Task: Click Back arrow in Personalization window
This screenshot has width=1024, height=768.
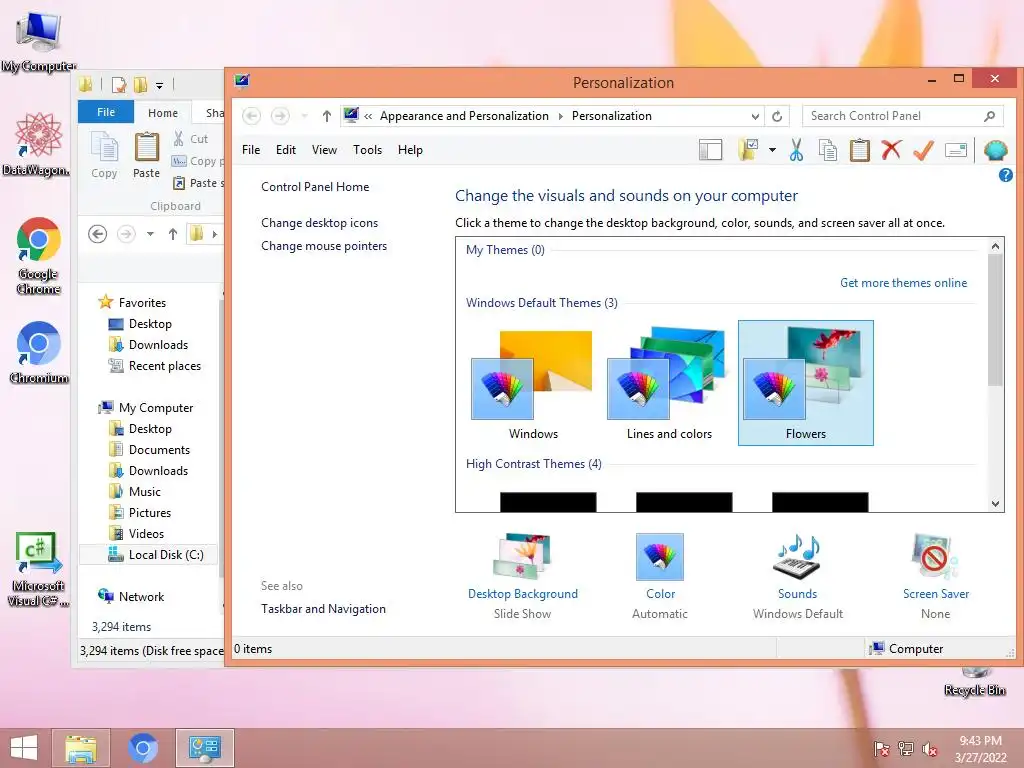Action: (251, 116)
